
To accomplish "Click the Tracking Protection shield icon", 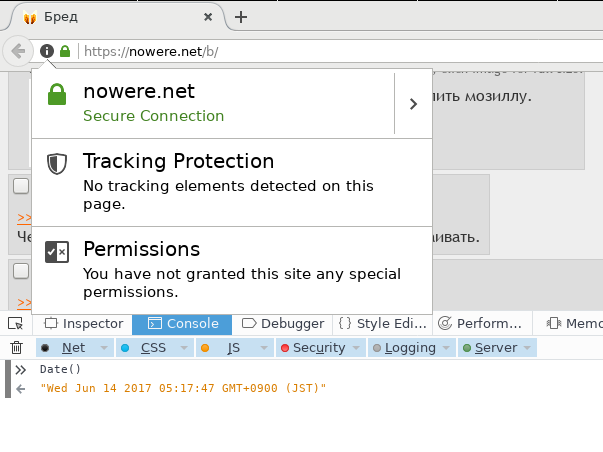I will click(57, 163).
